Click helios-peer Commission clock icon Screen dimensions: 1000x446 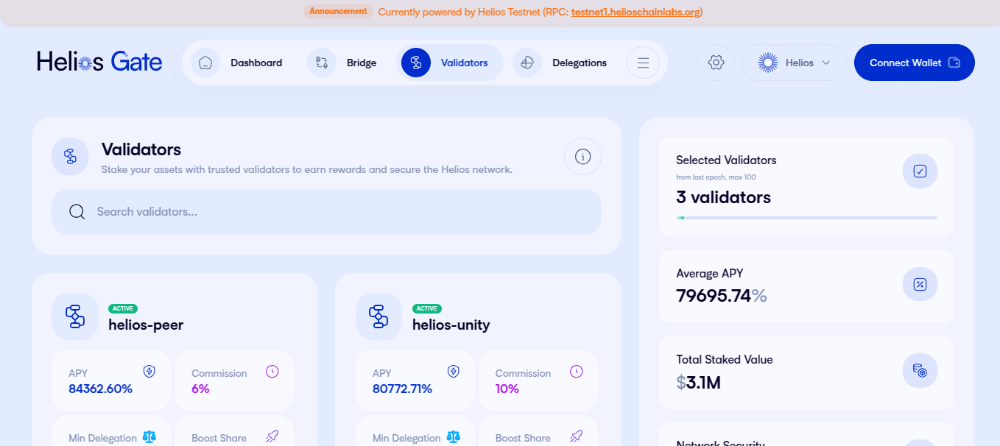272,371
